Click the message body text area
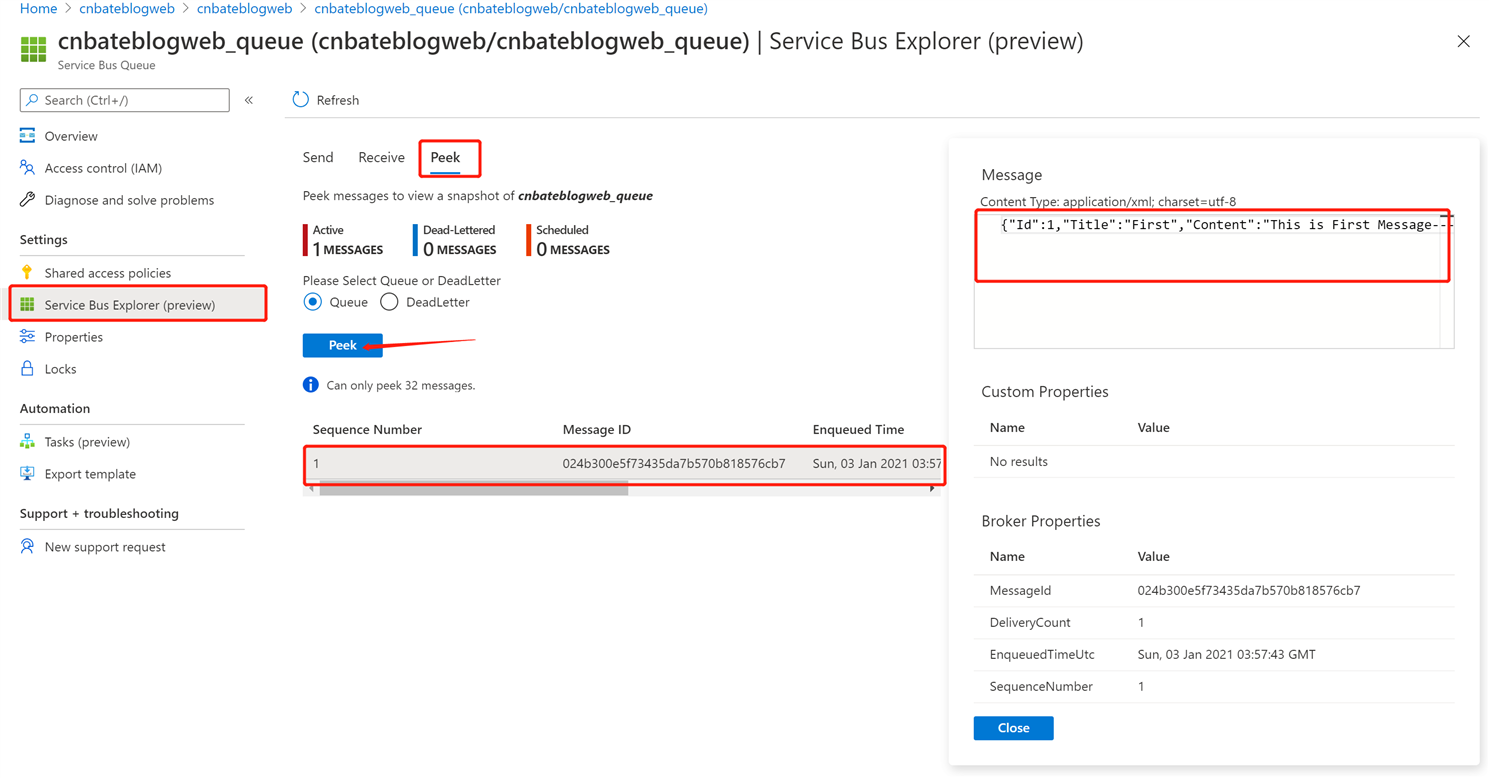This screenshot has width=1489, height=778. pos(1213,280)
